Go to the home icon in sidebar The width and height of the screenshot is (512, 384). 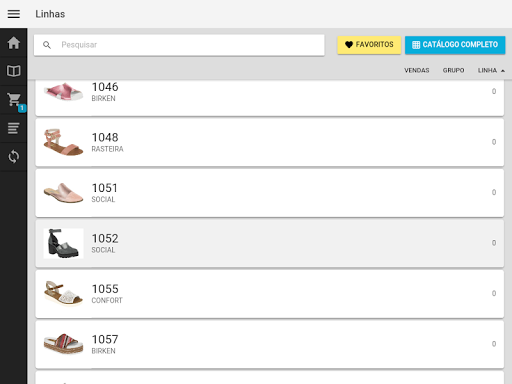14,43
